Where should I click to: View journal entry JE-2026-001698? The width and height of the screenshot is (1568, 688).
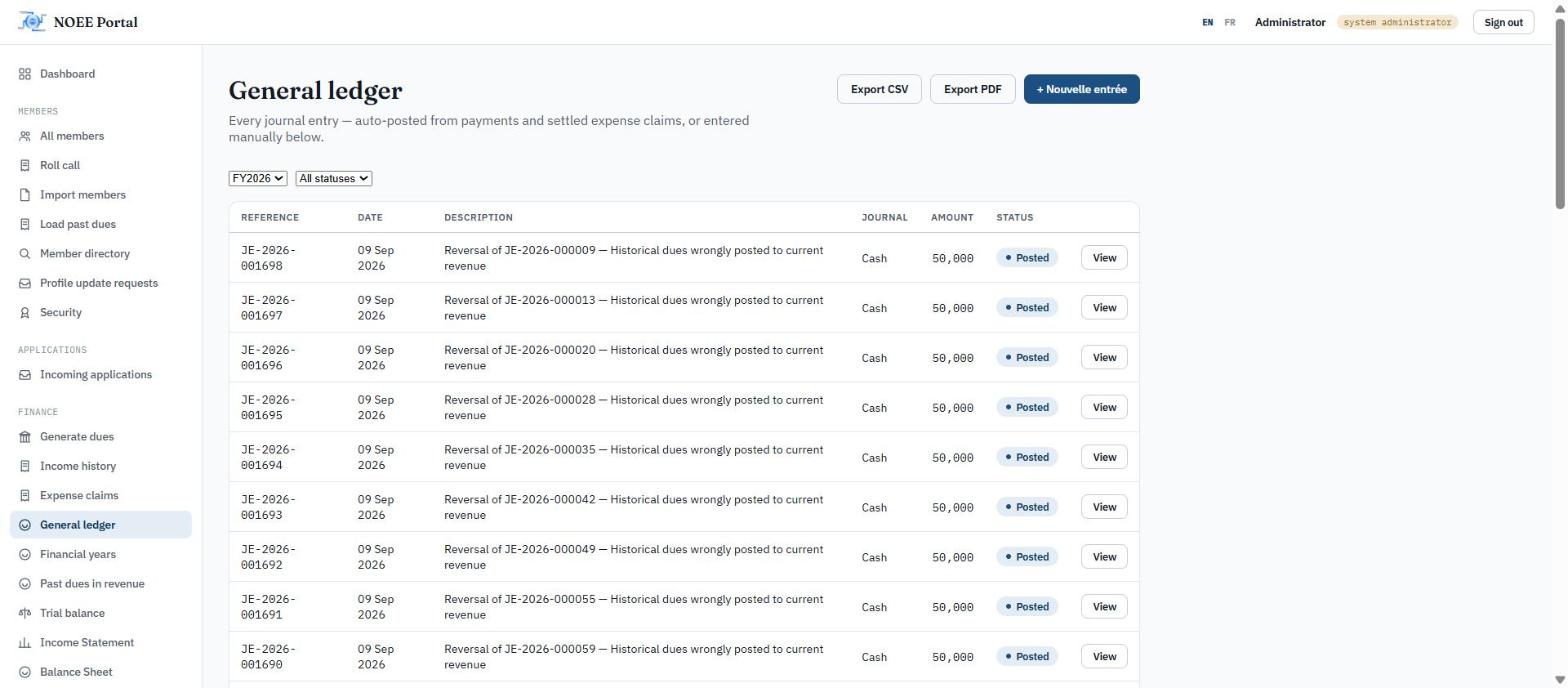(1104, 258)
